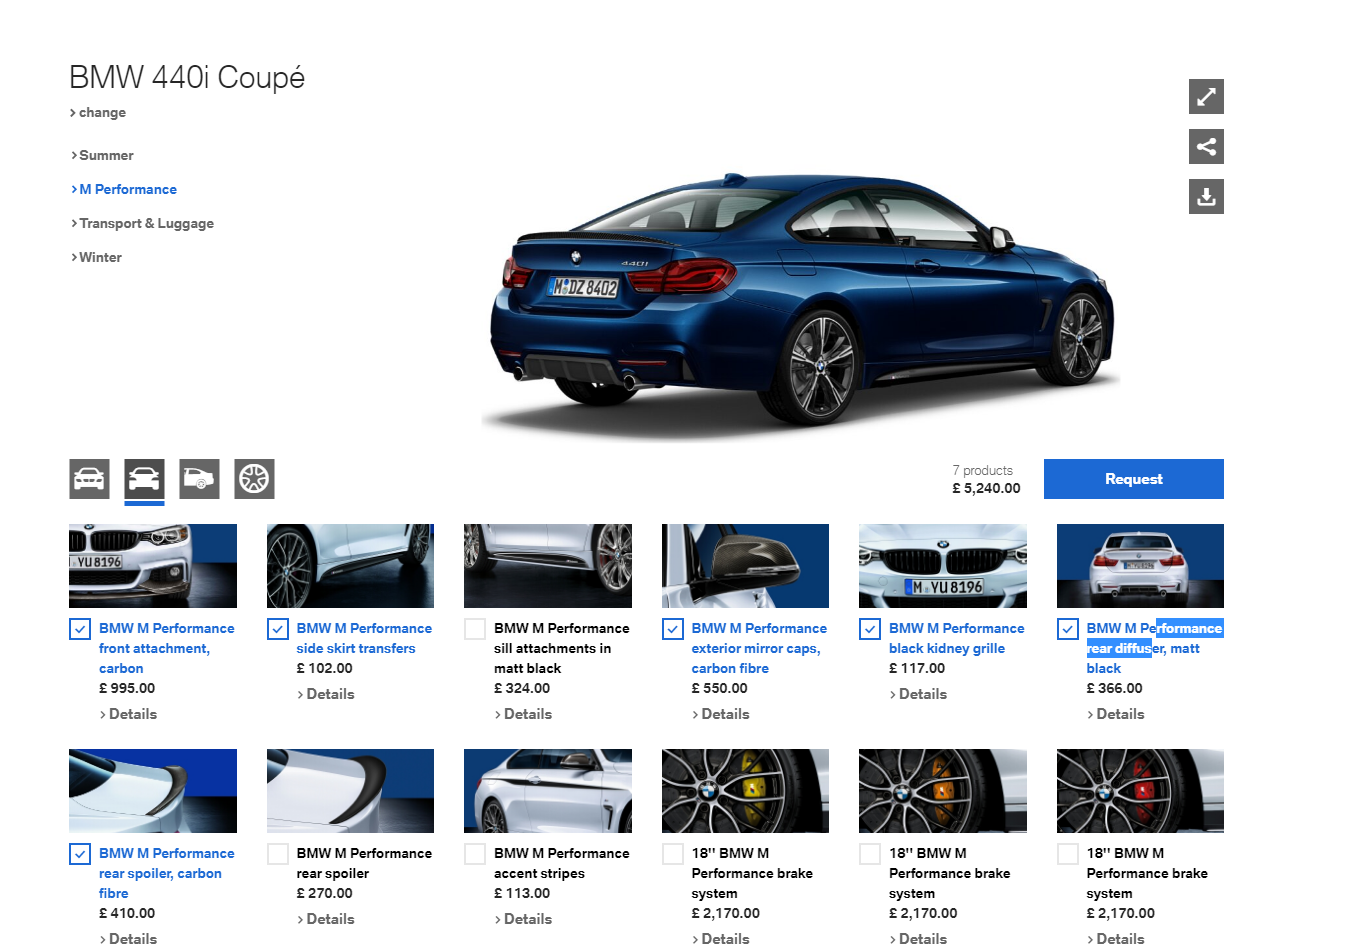Uncheck rear spoiler, carbon fibre checkbox
The image size is (1347, 952).
coord(80,854)
